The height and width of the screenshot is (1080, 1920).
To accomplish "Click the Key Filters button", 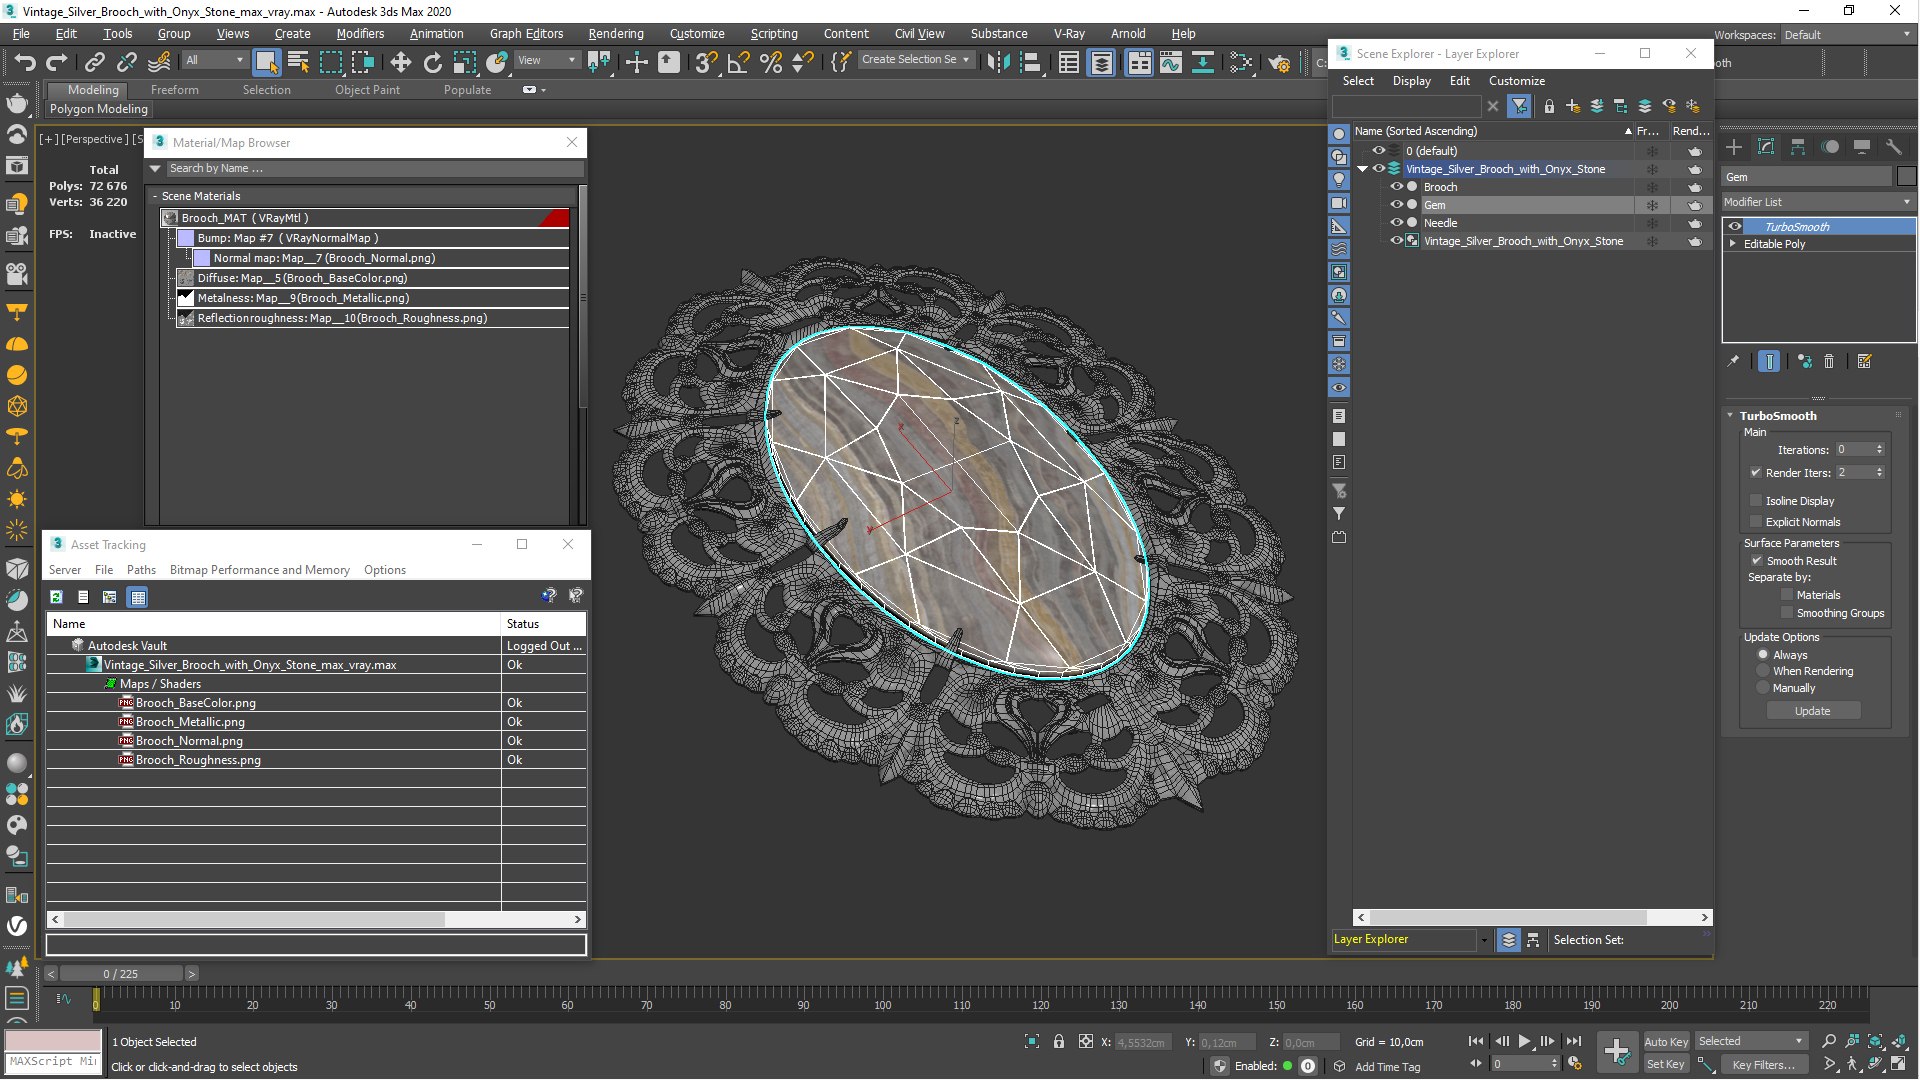I will [x=1765, y=1065].
